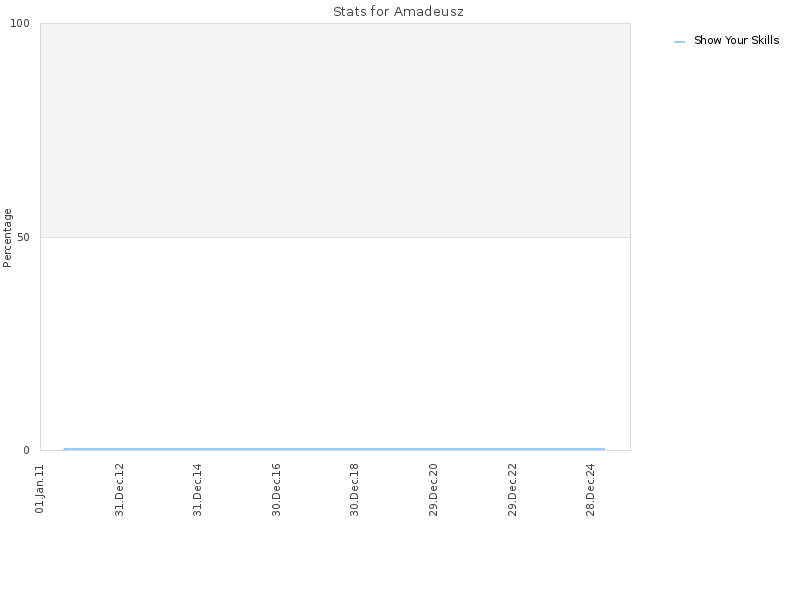Click the 30.Dec.18 x-axis label
800x600 pixels.
355,489
